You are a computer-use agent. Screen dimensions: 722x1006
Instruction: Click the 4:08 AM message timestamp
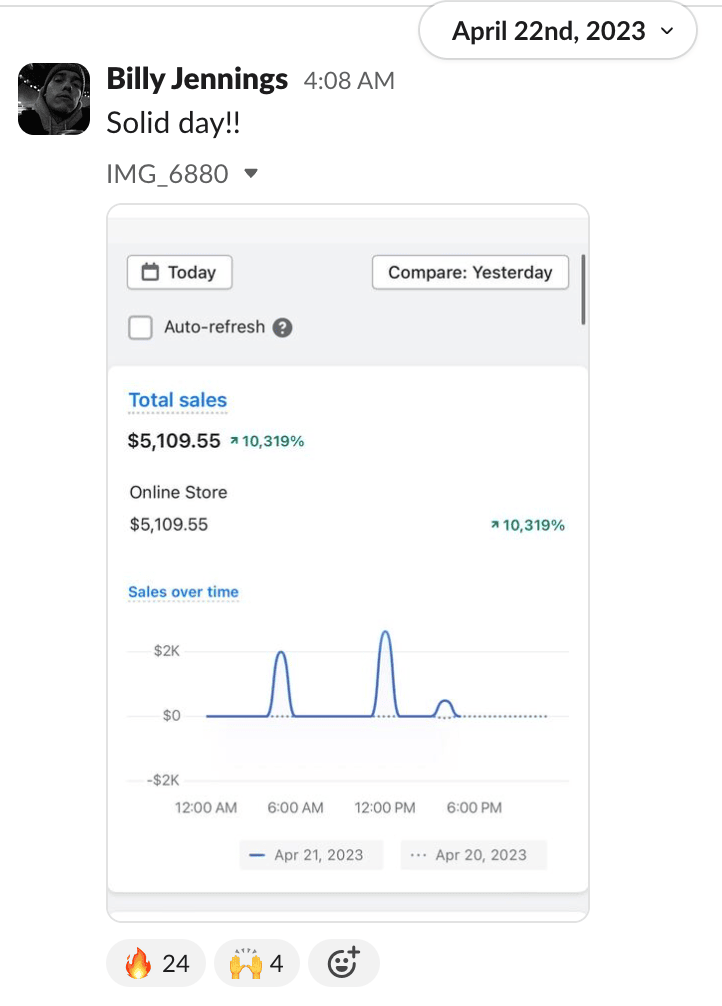(x=348, y=80)
